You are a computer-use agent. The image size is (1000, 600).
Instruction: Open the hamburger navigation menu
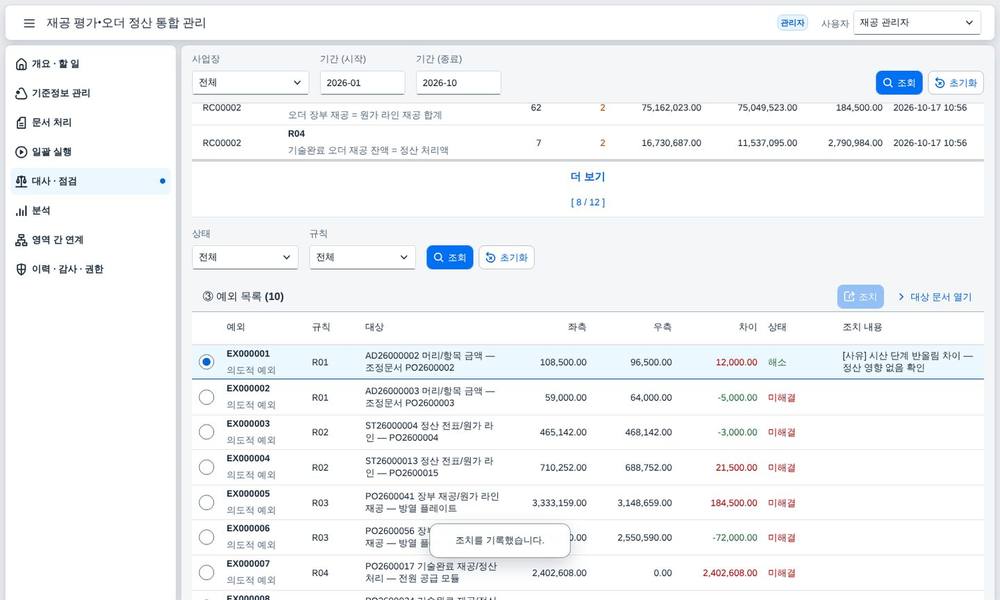tap(29, 23)
